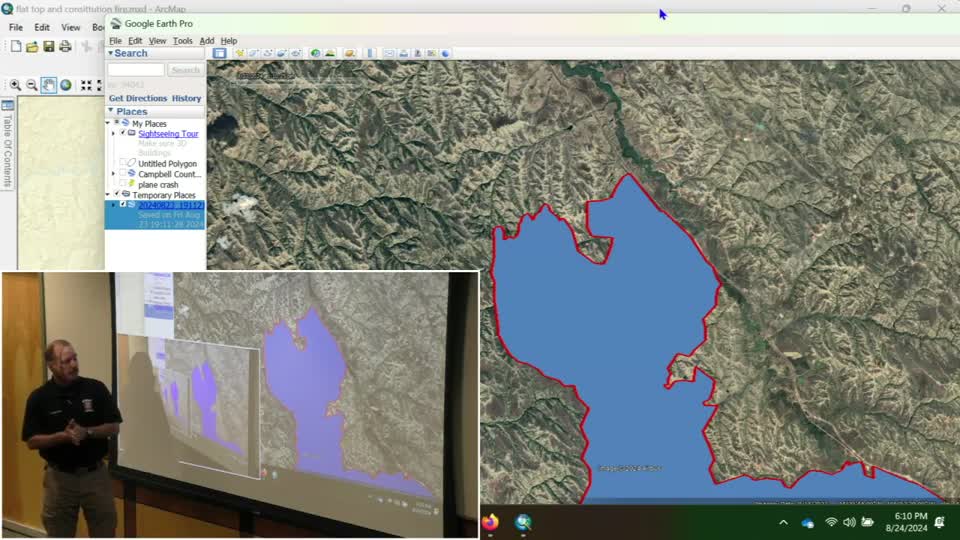
Task: Check the plane crash checkbox
Action: click(x=122, y=184)
